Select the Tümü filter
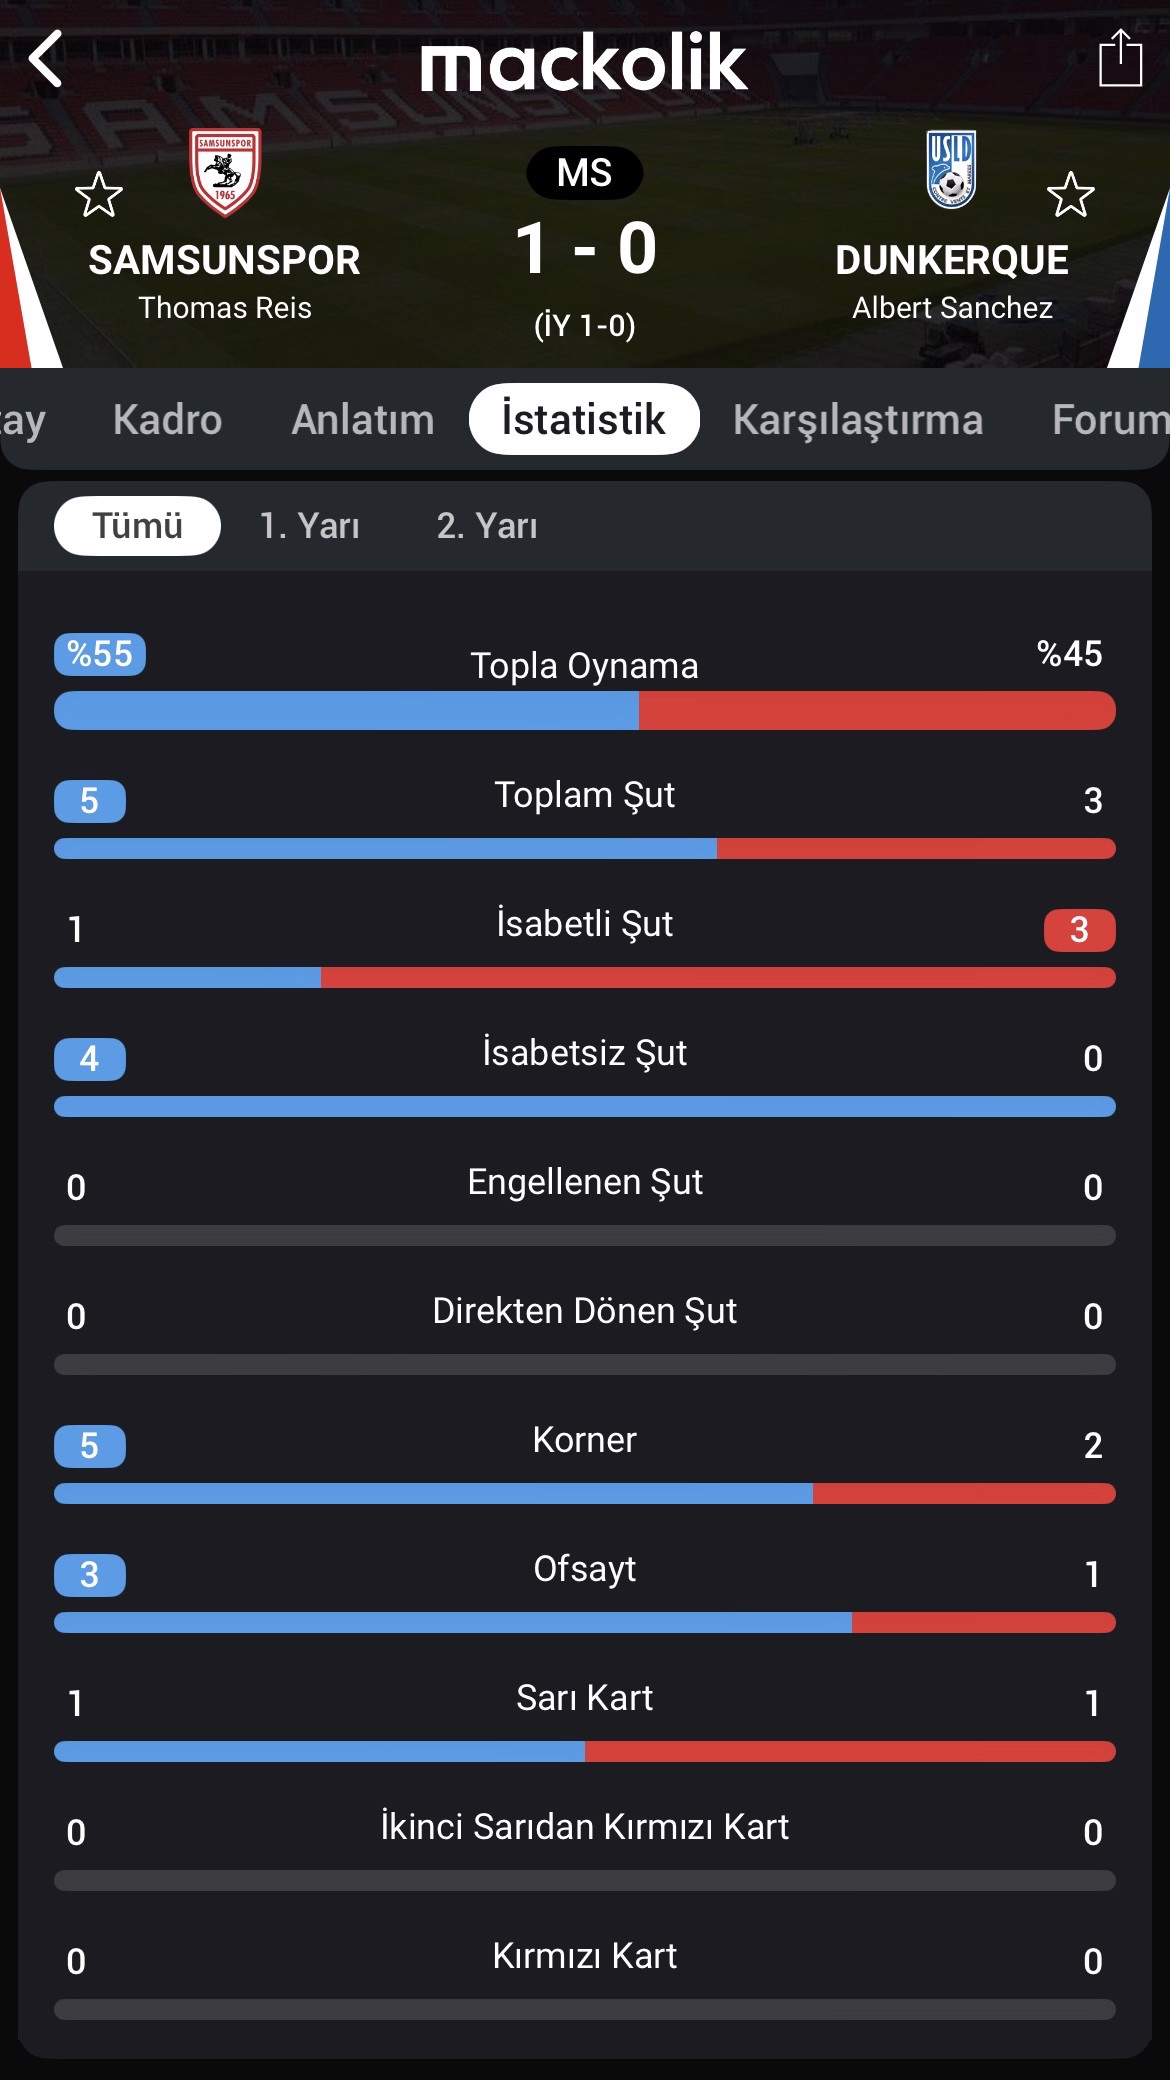The height and width of the screenshot is (2080, 1170). pyautogui.click(x=137, y=526)
